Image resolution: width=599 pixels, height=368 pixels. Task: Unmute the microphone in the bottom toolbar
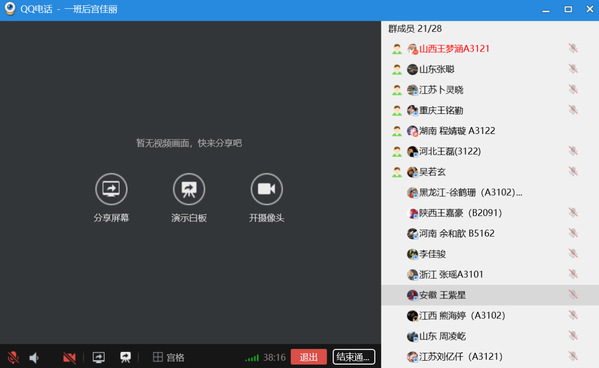coord(13,357)
